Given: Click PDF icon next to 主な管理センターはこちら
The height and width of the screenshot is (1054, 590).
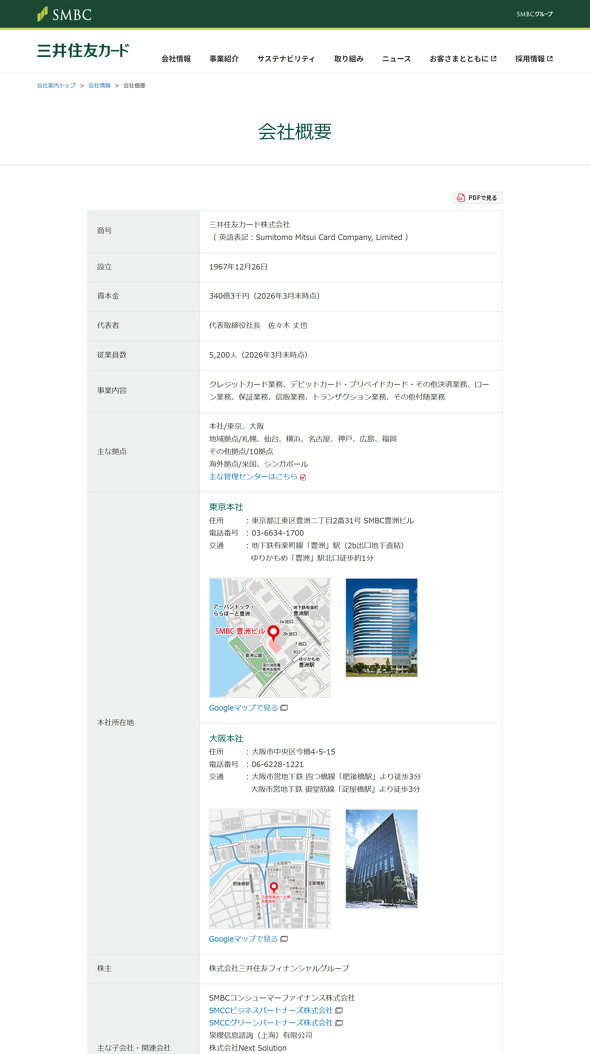Looking at the screenshot, I should coord(303,477).
